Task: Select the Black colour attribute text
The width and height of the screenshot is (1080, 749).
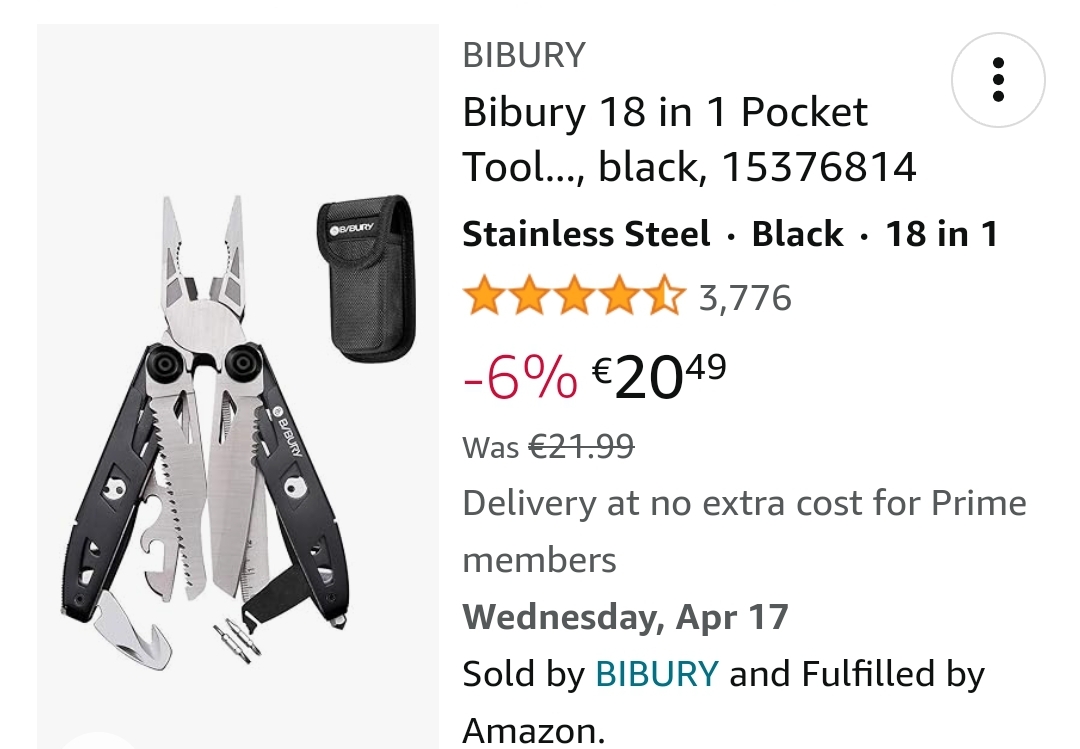Action: [x=797, y=234]
